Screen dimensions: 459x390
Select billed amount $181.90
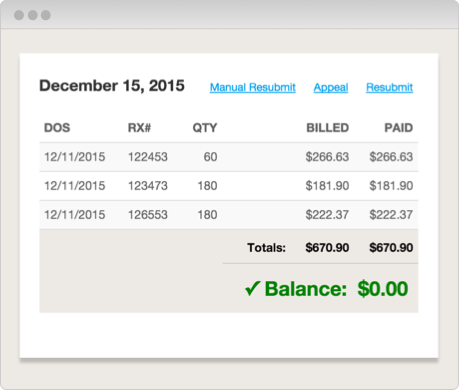(327, 186)
